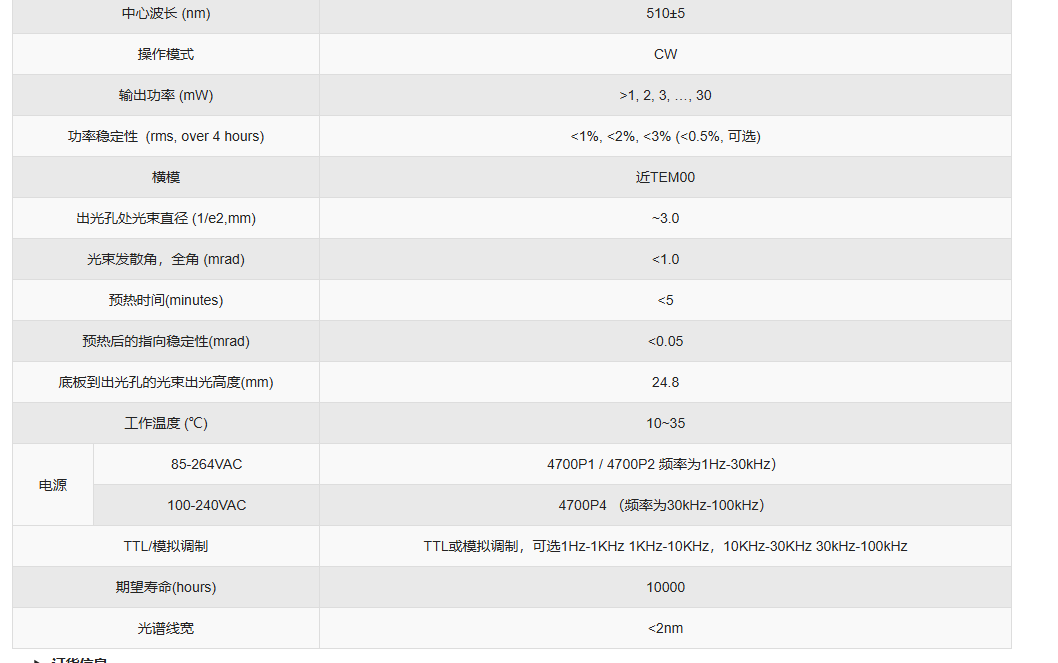Screen dimensions: 1058x663
Task: Click the 电源 merged row header
Action: click(x=53, y=485)
